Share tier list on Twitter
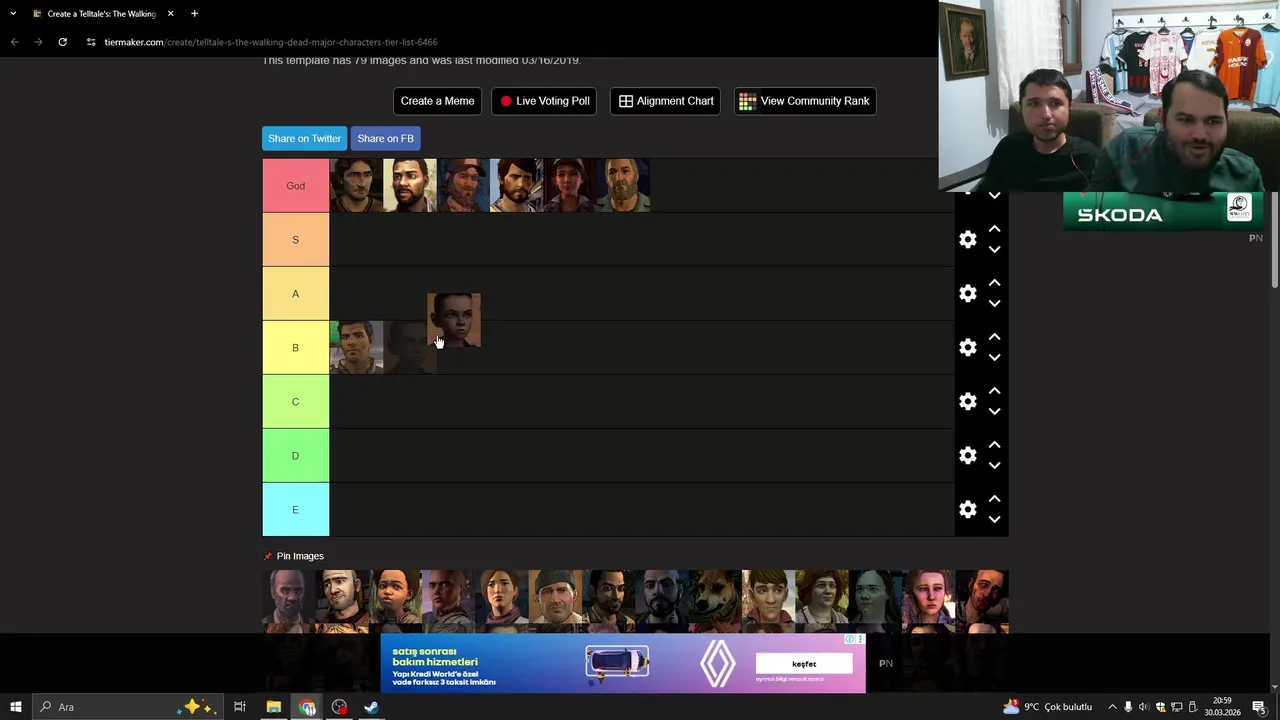This screenshot has height=720, width=1280. [x=304, y=139]
